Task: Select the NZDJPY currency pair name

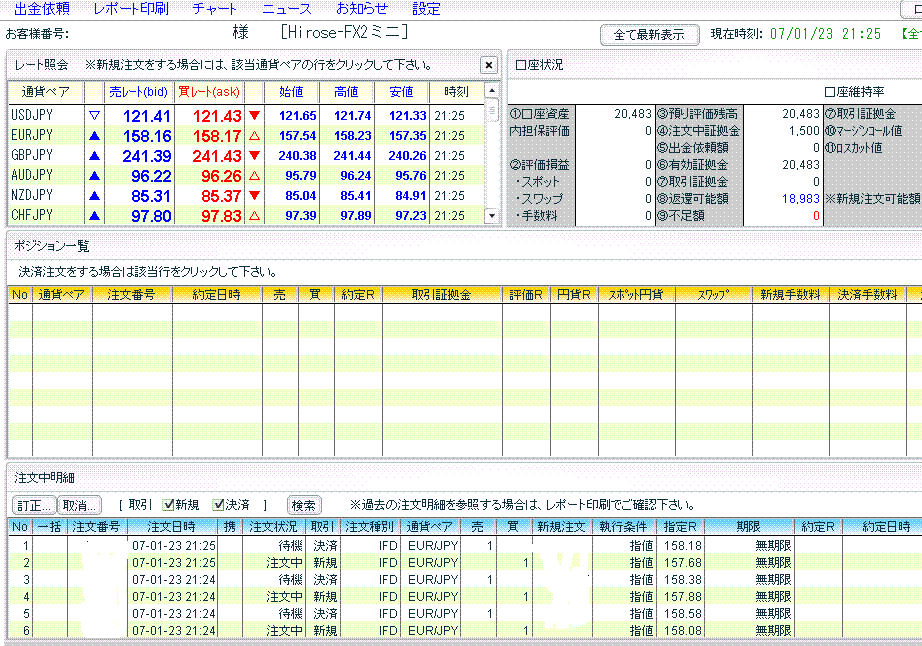Action: [32, 195]
